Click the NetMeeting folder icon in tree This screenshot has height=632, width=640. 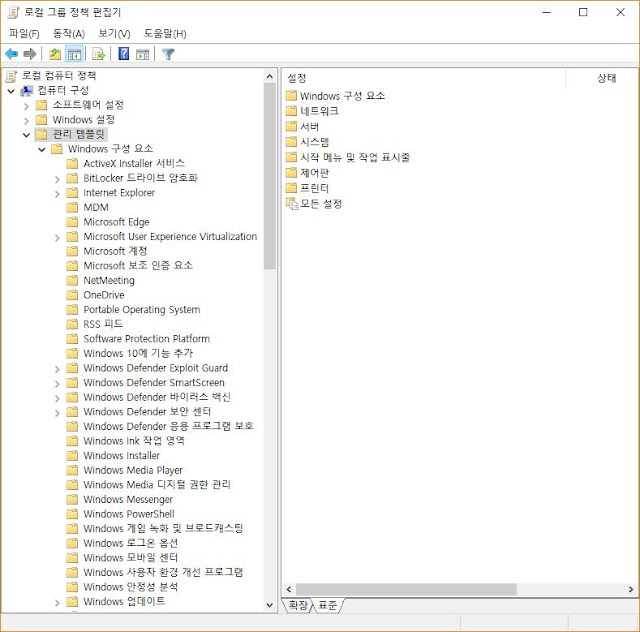click(72, 280)
